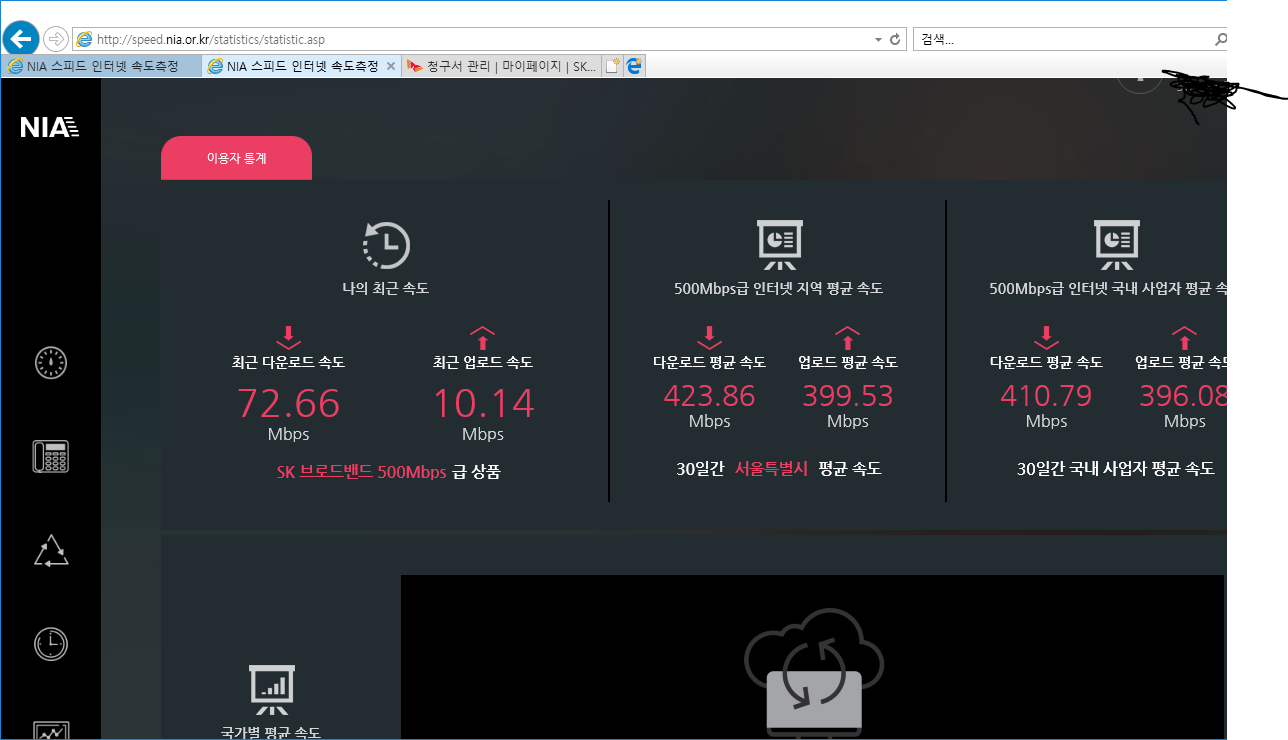Click the regional average presentation chart icon
Screen dimensions: 1288x740
[x=779, y=245]
